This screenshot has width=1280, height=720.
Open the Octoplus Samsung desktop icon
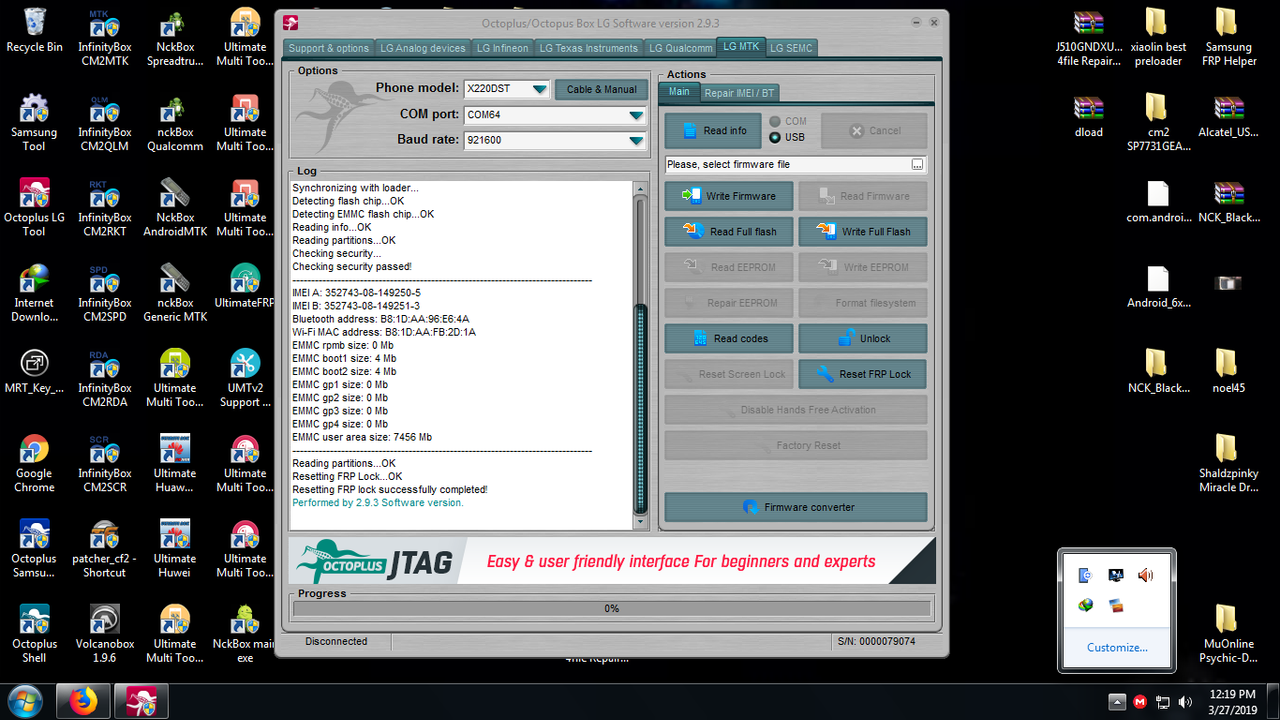tap(34, 550)
